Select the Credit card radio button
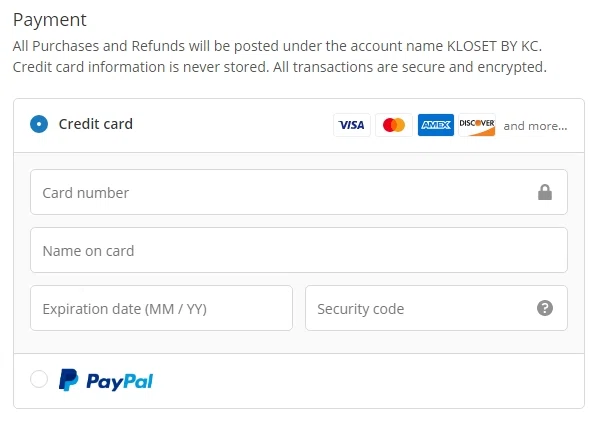 pyautogui.click(x=39, y=125)
